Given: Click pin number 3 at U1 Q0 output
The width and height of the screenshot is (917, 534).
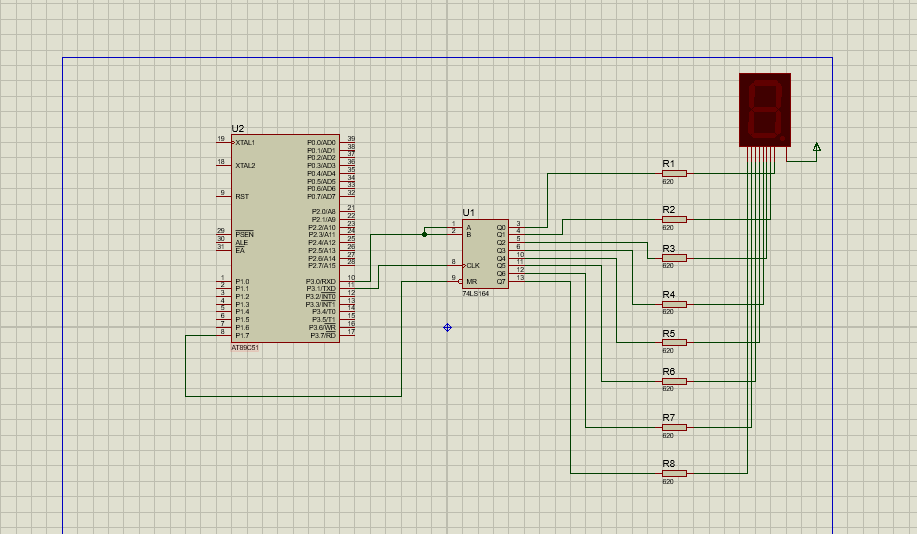Looking at the screenshot, I should pyautogui.click(x=518, y=224).
